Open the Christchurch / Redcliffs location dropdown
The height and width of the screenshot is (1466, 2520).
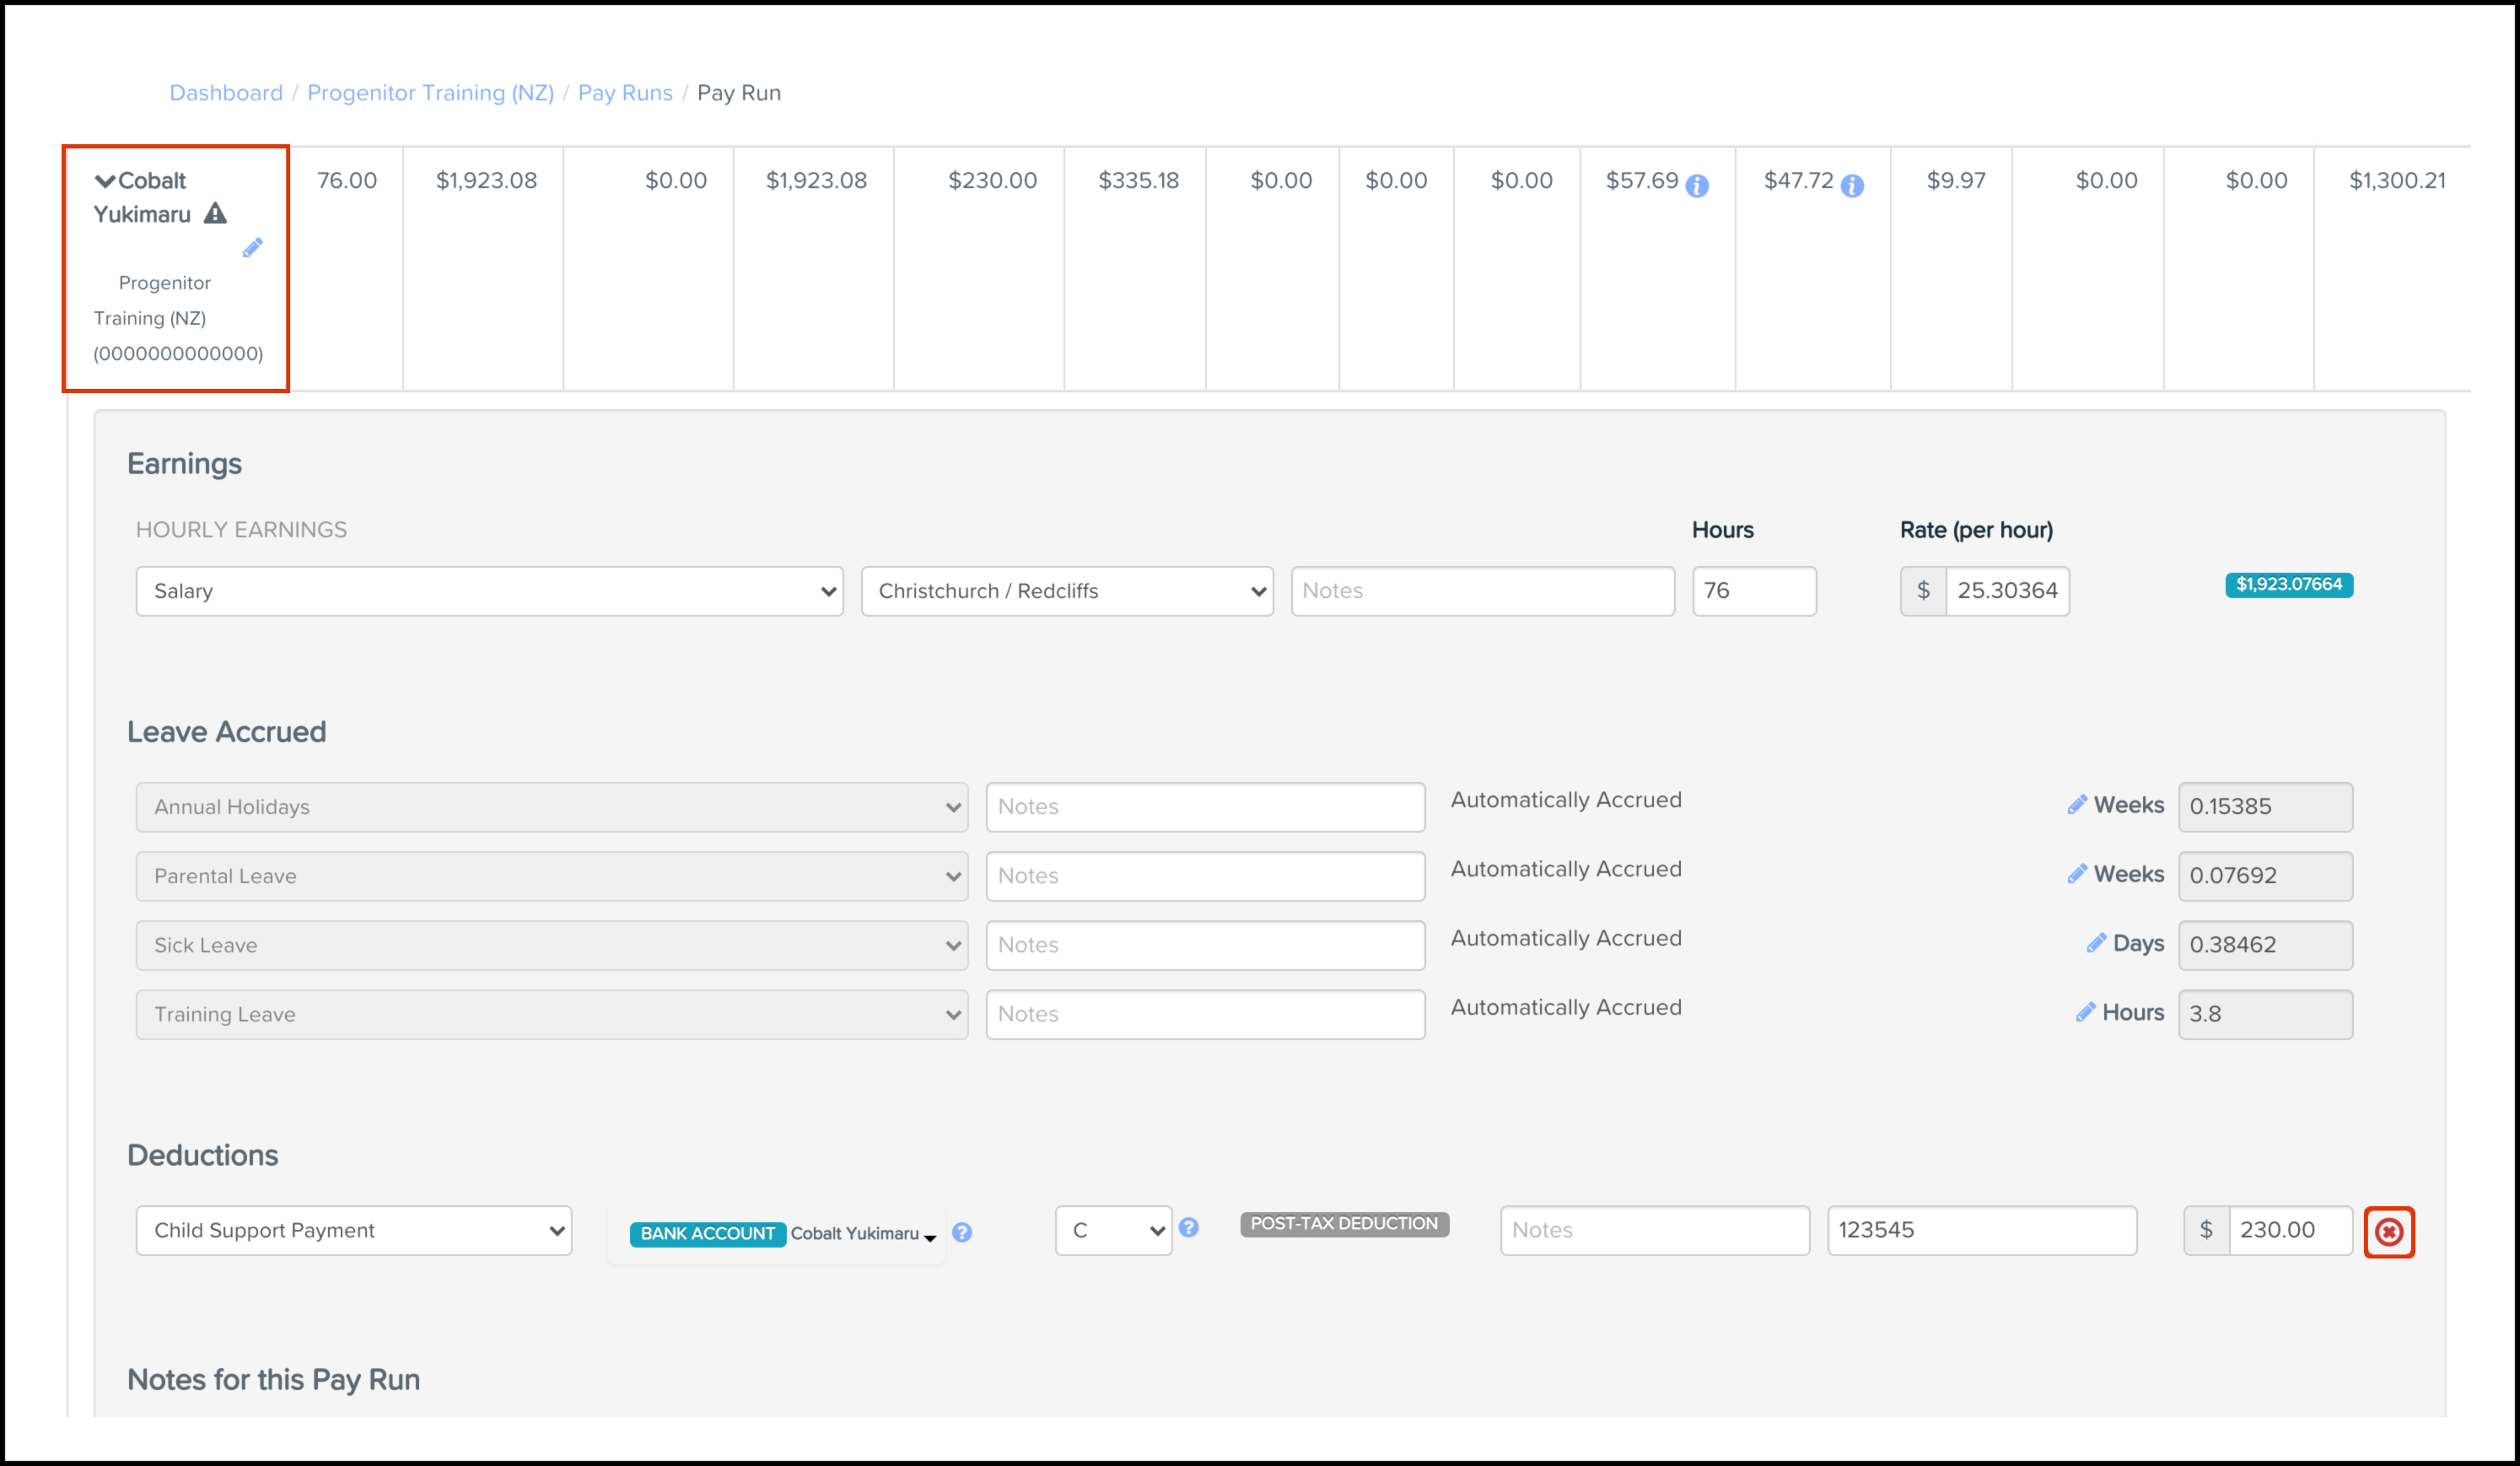tap(1066, 591)
